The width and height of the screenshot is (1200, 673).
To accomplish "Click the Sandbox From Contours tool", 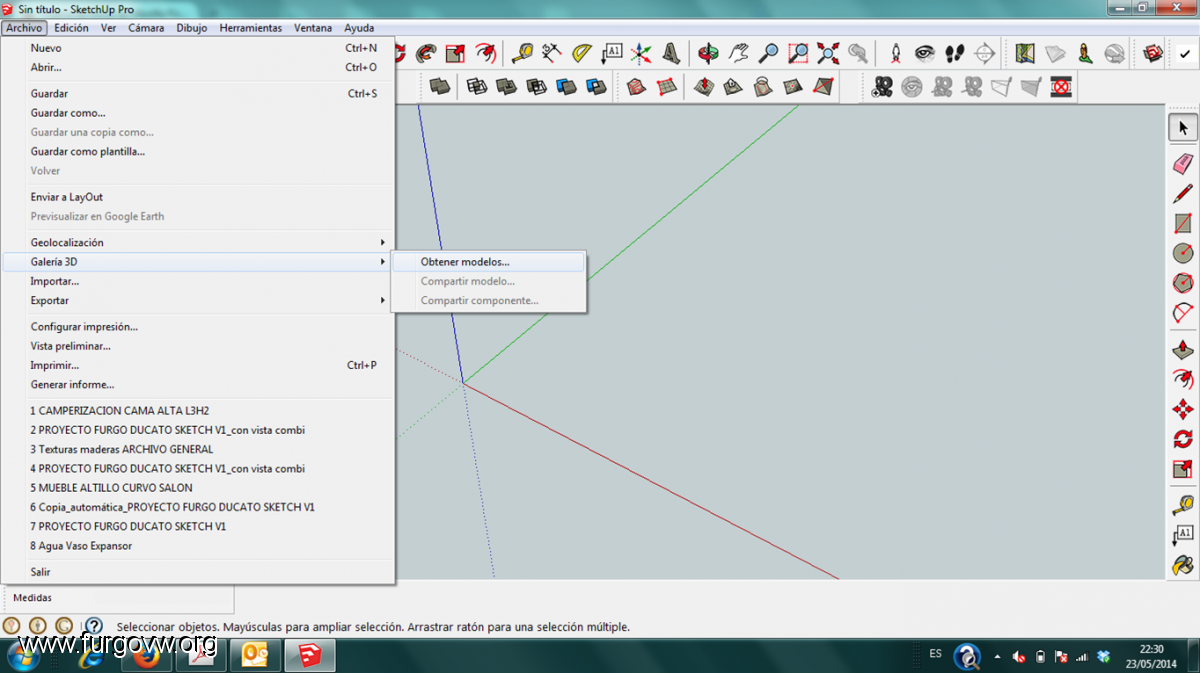I will [636, 87].
